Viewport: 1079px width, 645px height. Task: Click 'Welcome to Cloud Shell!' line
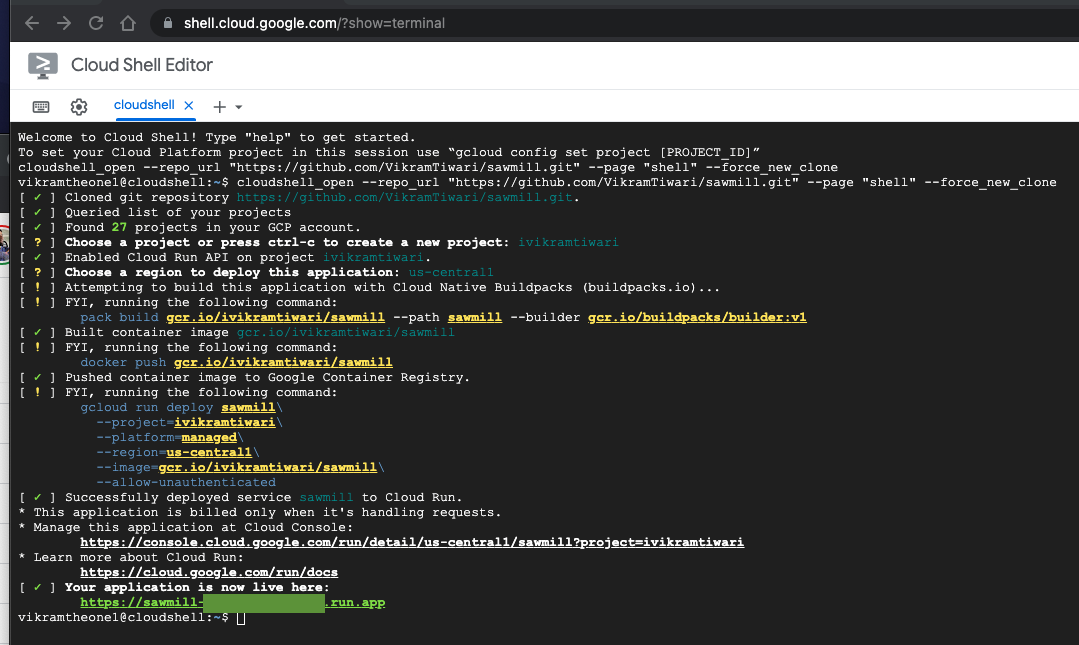pyautogui.click(x=217, y=137)
